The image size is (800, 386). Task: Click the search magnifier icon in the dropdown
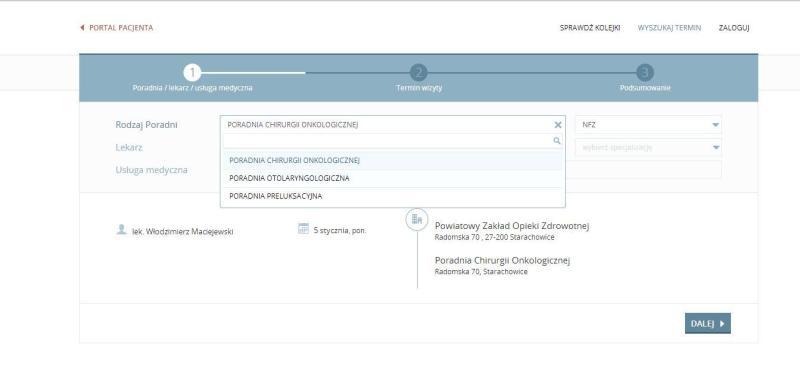coord(557,141)
